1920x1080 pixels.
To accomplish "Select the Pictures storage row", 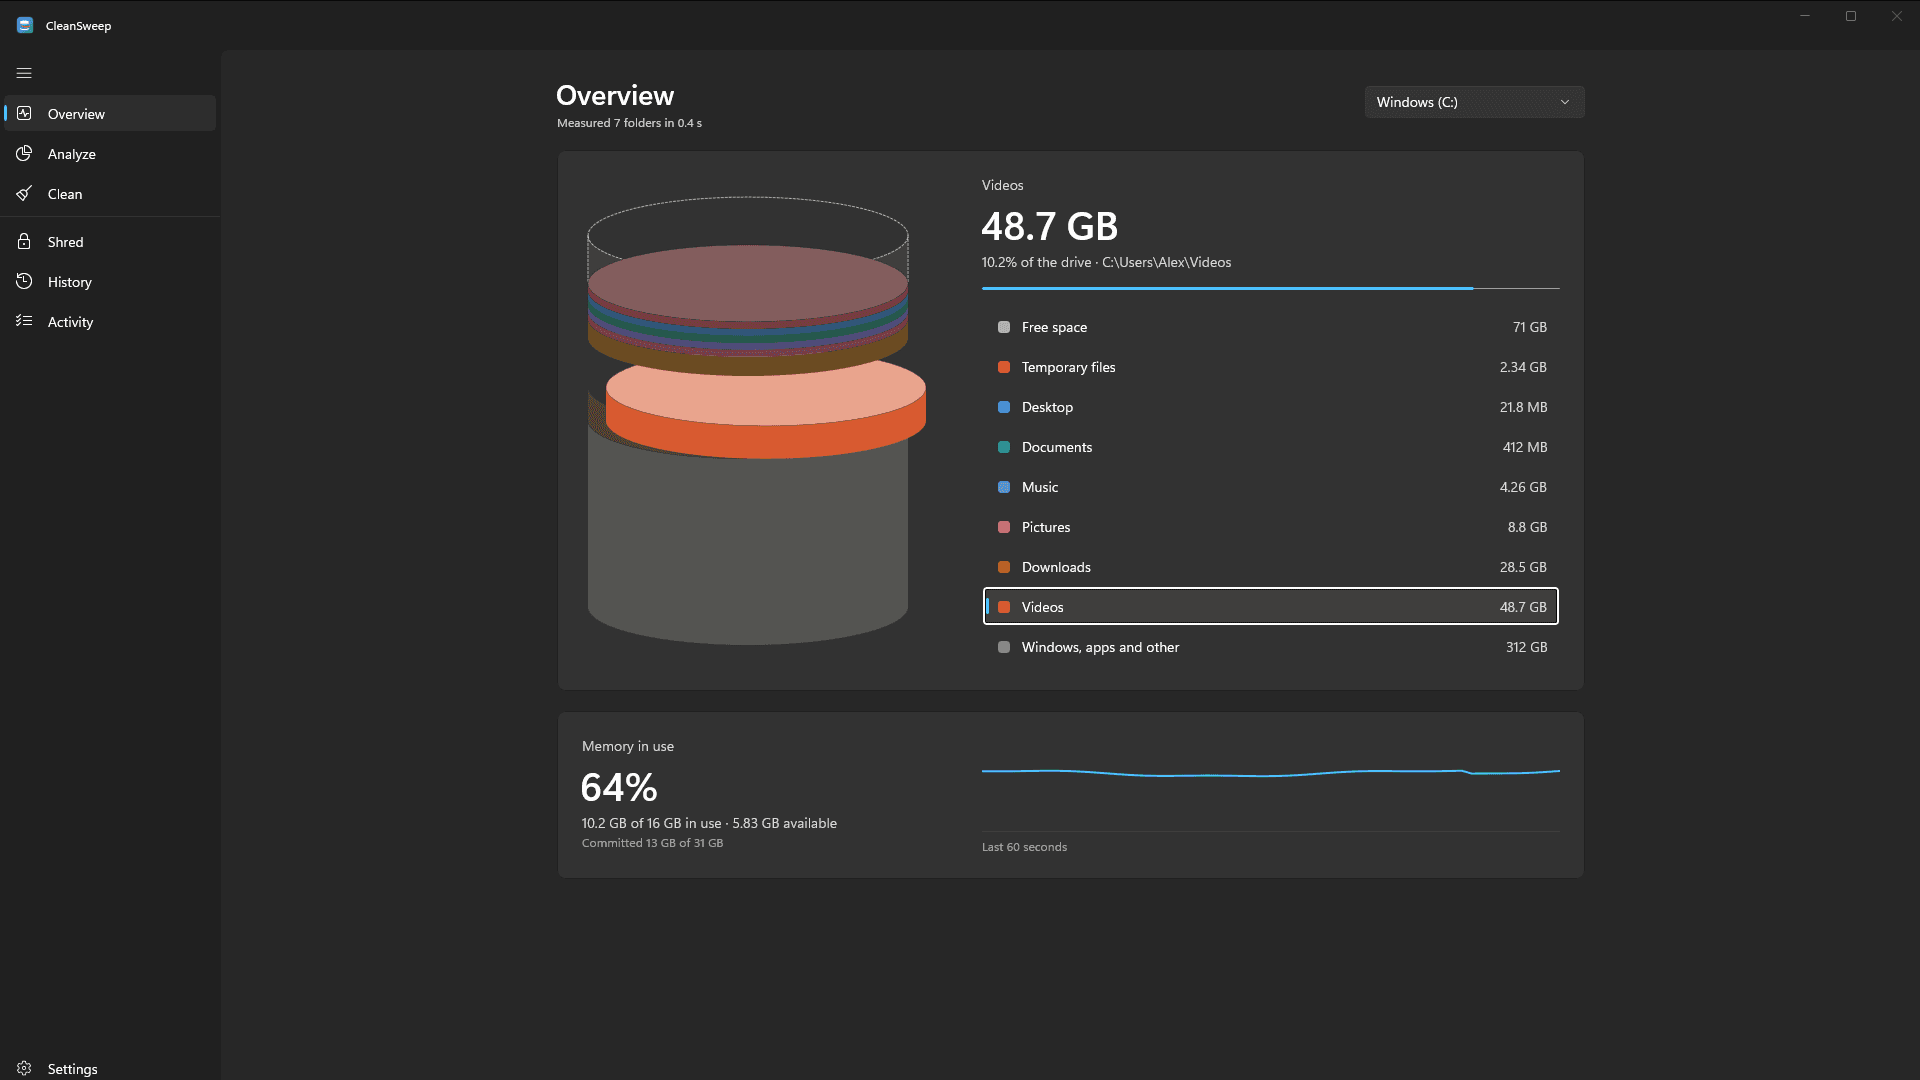I will pos(1271,527).
